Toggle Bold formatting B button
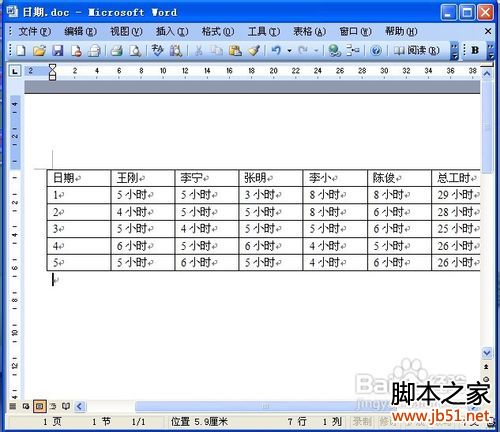 [x=475, y=51]
